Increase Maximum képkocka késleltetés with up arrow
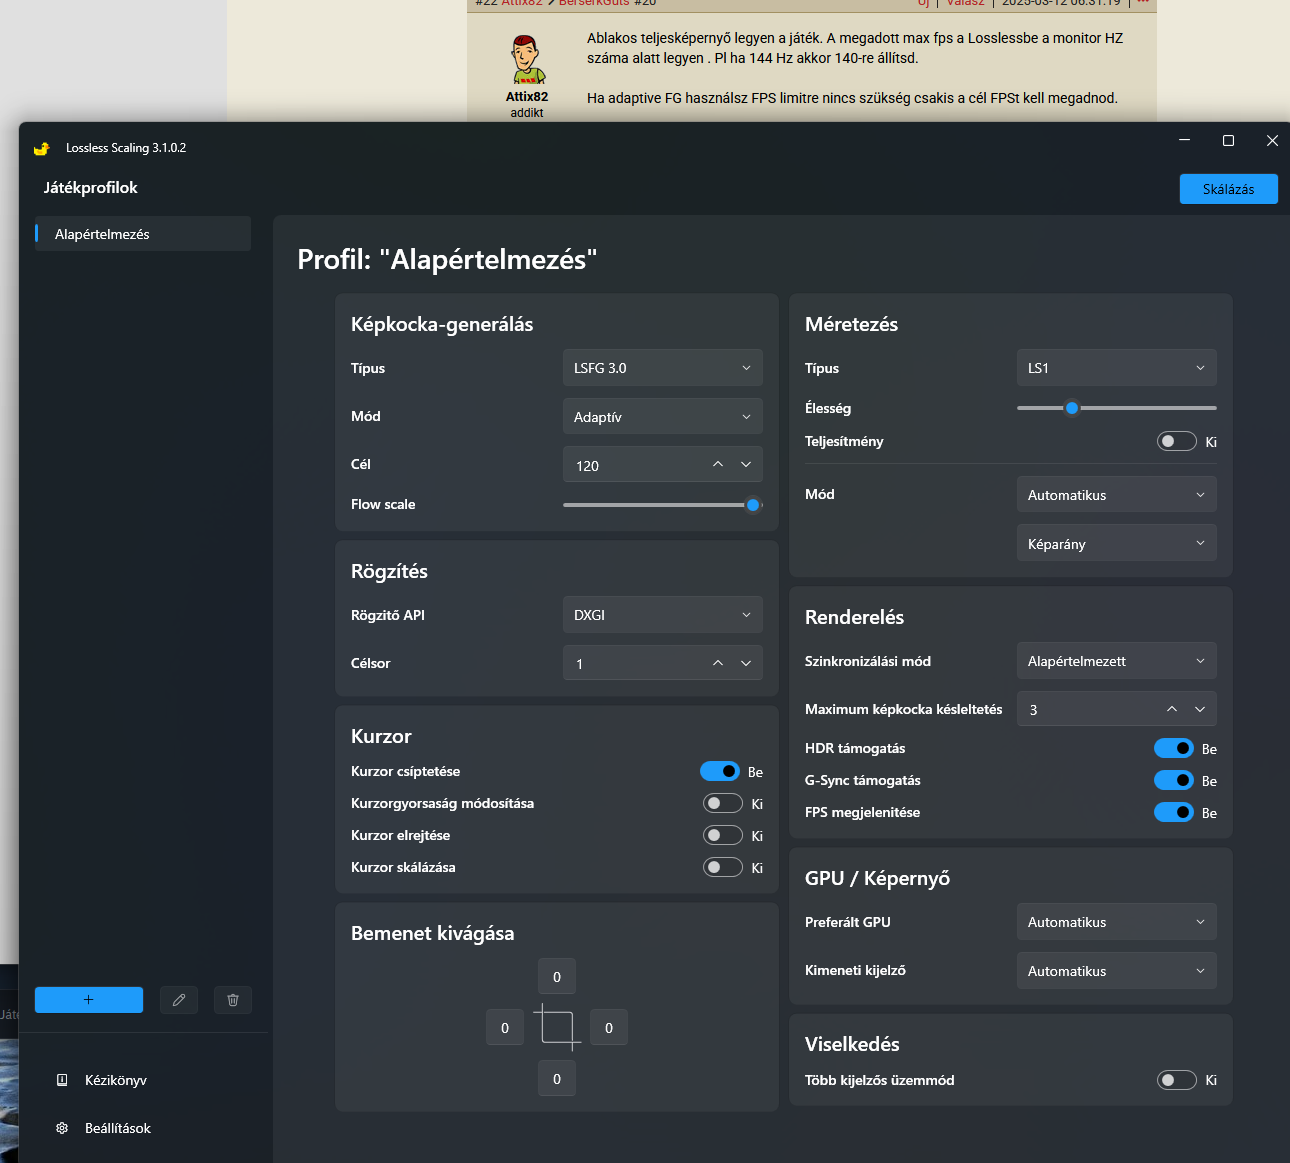 click(x=1172, y=709)
